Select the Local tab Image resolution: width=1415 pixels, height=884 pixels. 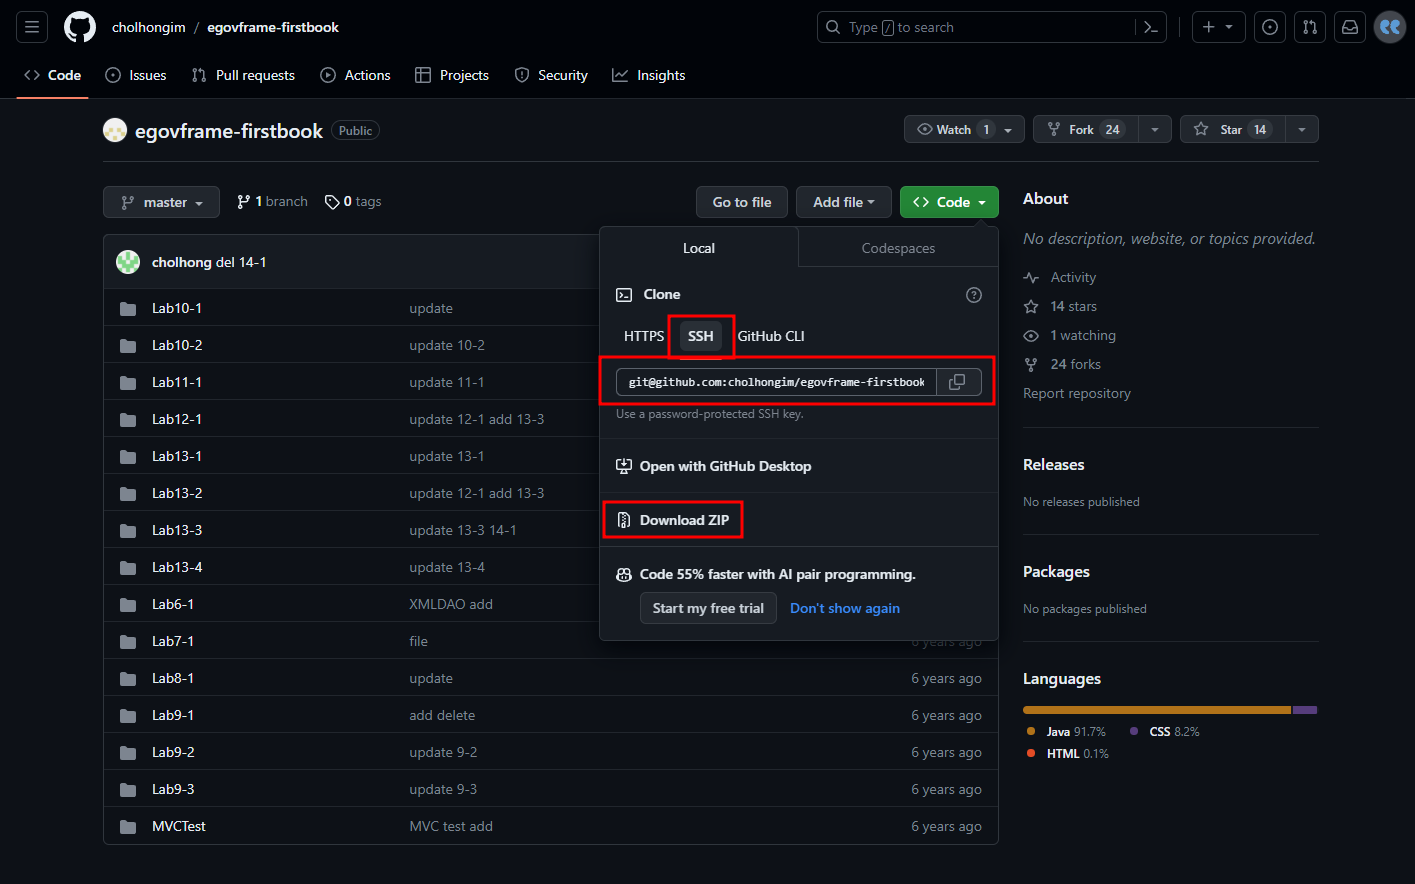[699, 248]
